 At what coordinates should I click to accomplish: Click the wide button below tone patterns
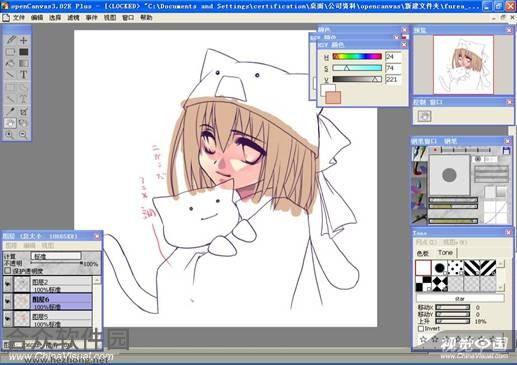click(460, 298)
